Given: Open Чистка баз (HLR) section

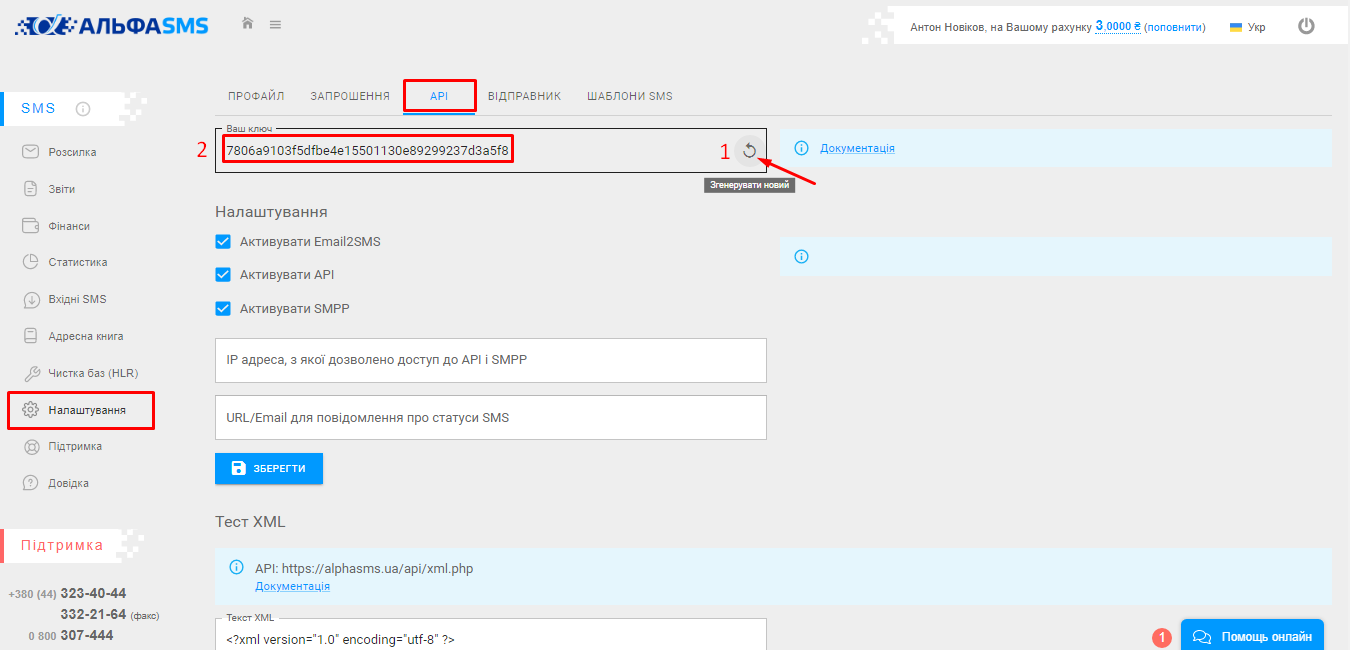Looking at the screenshot, I should (x=93, y=373).
